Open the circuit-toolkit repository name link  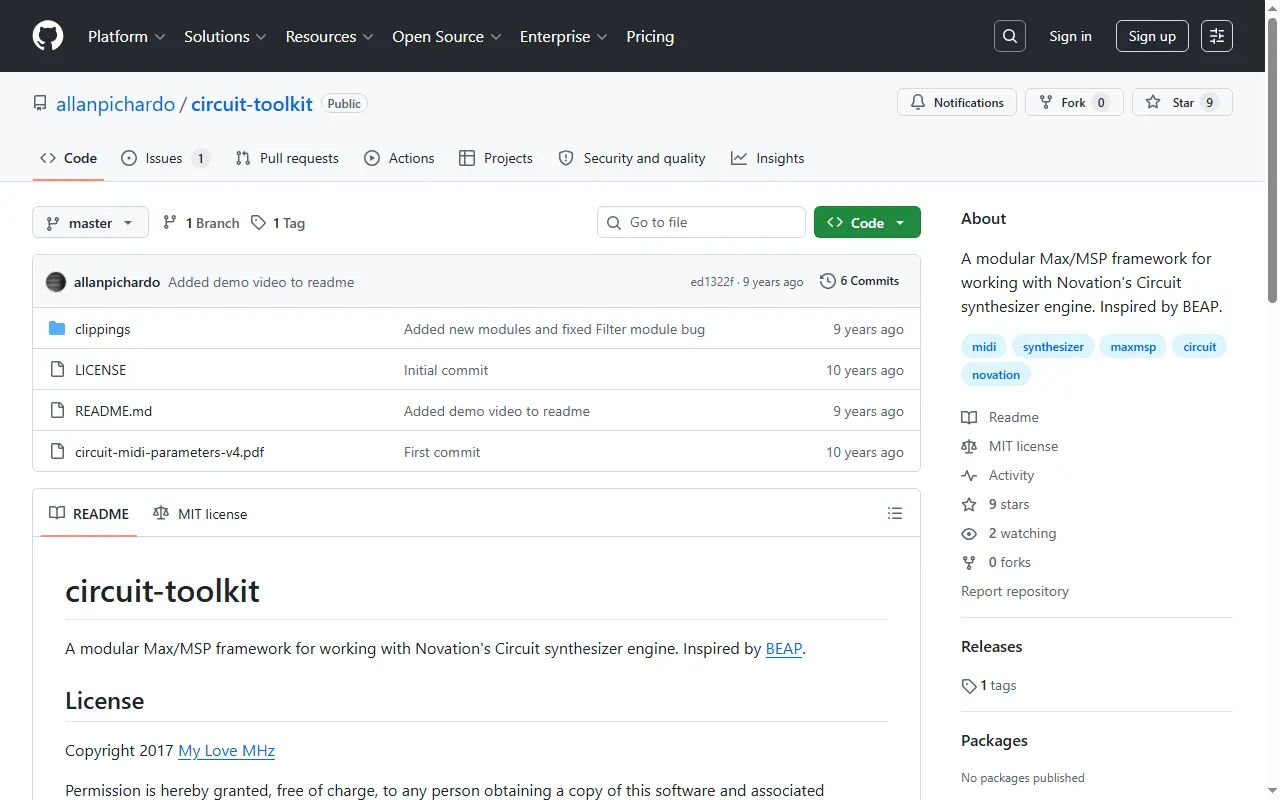pyautogui.click(x=252, y=104)
